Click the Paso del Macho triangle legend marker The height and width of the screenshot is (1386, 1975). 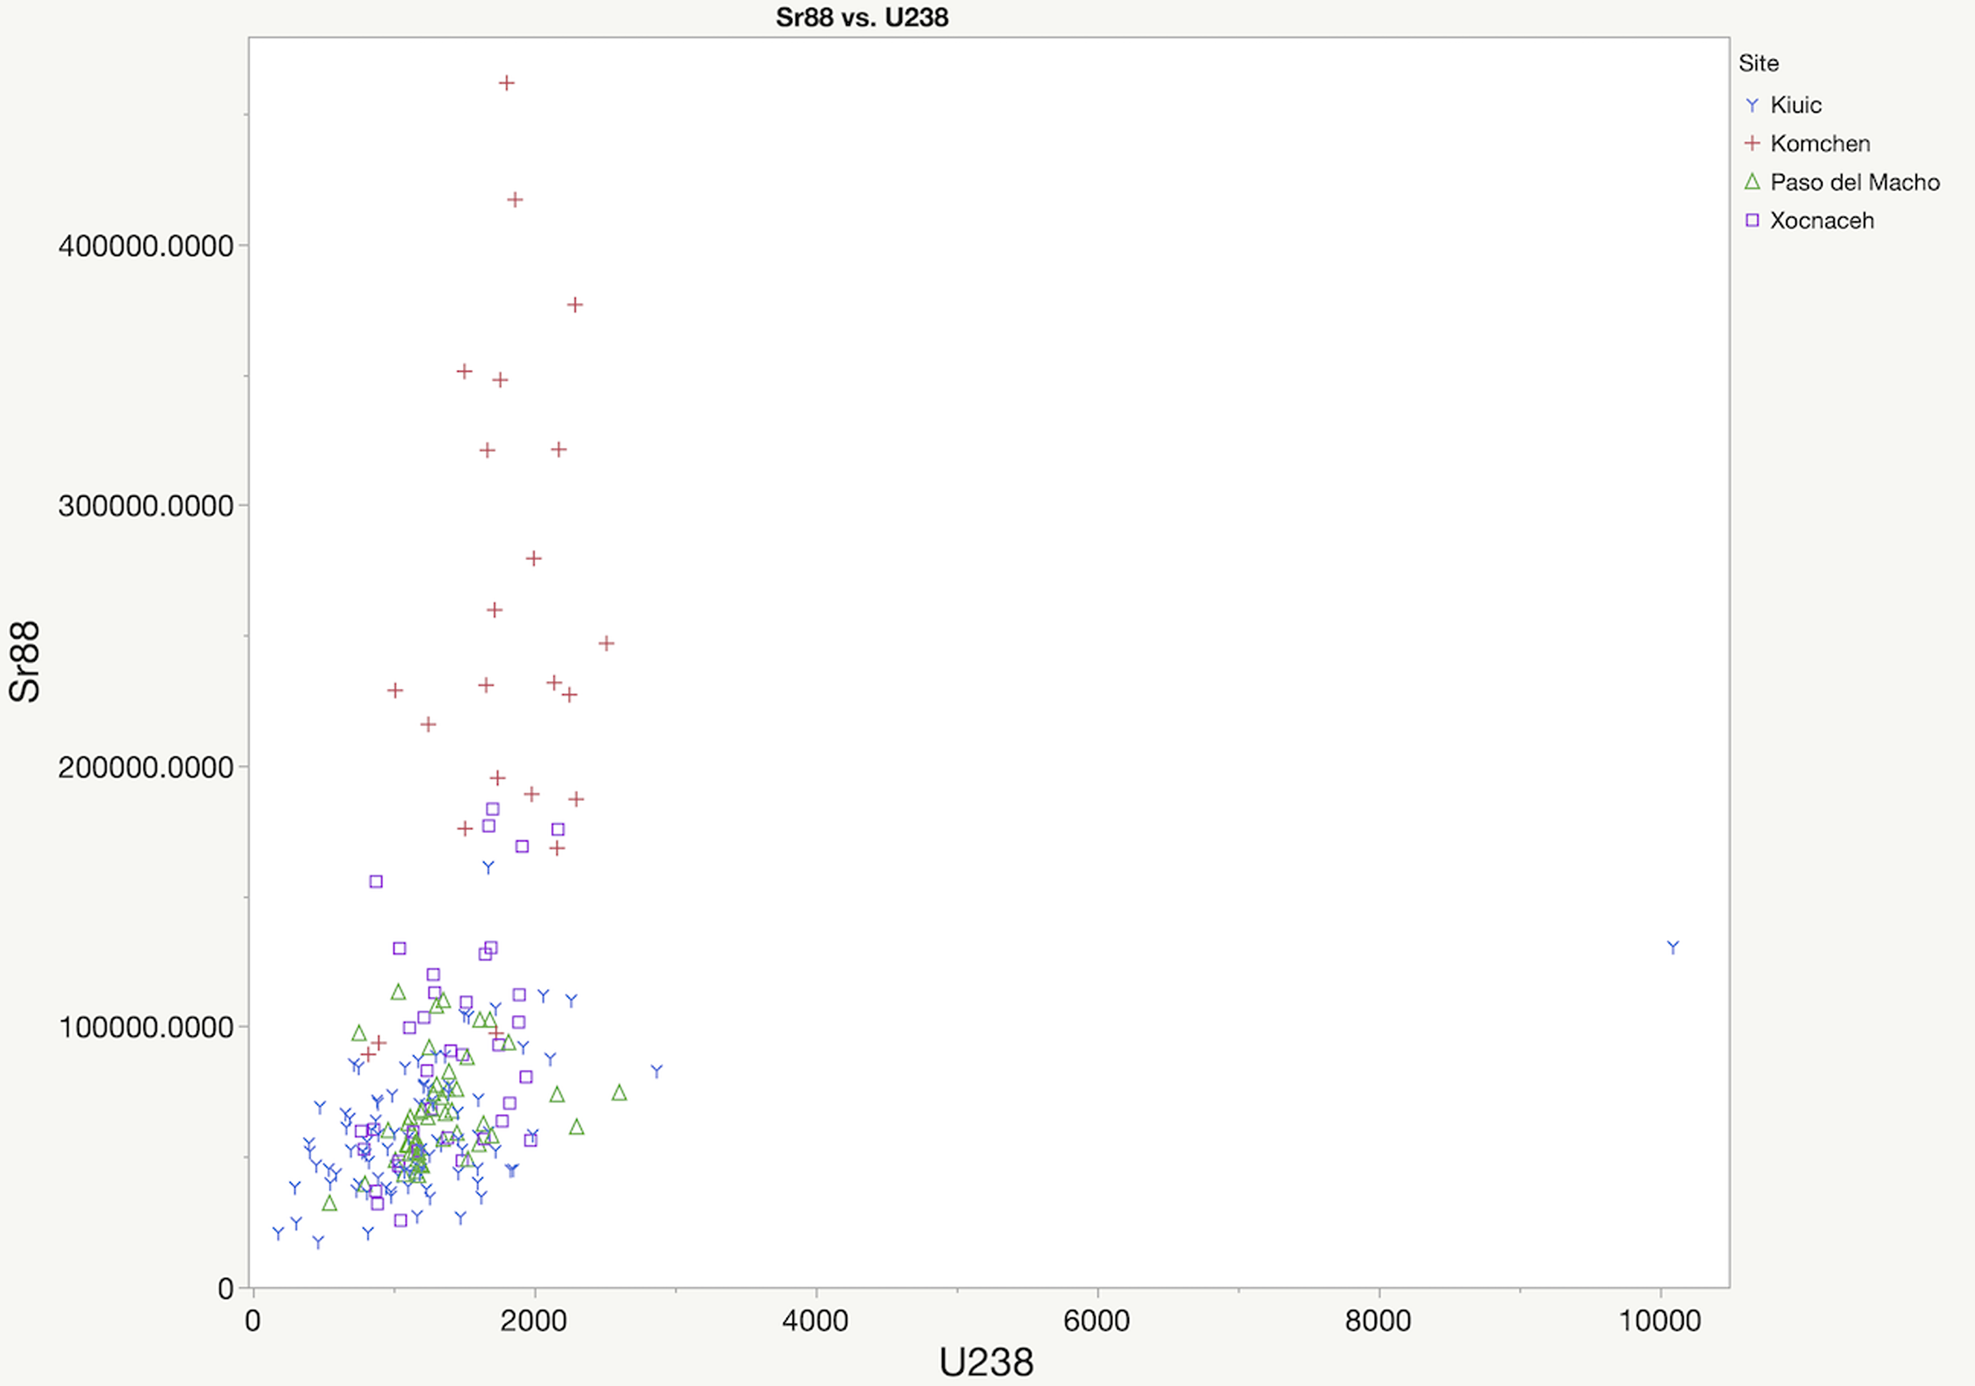(1751, 182)
